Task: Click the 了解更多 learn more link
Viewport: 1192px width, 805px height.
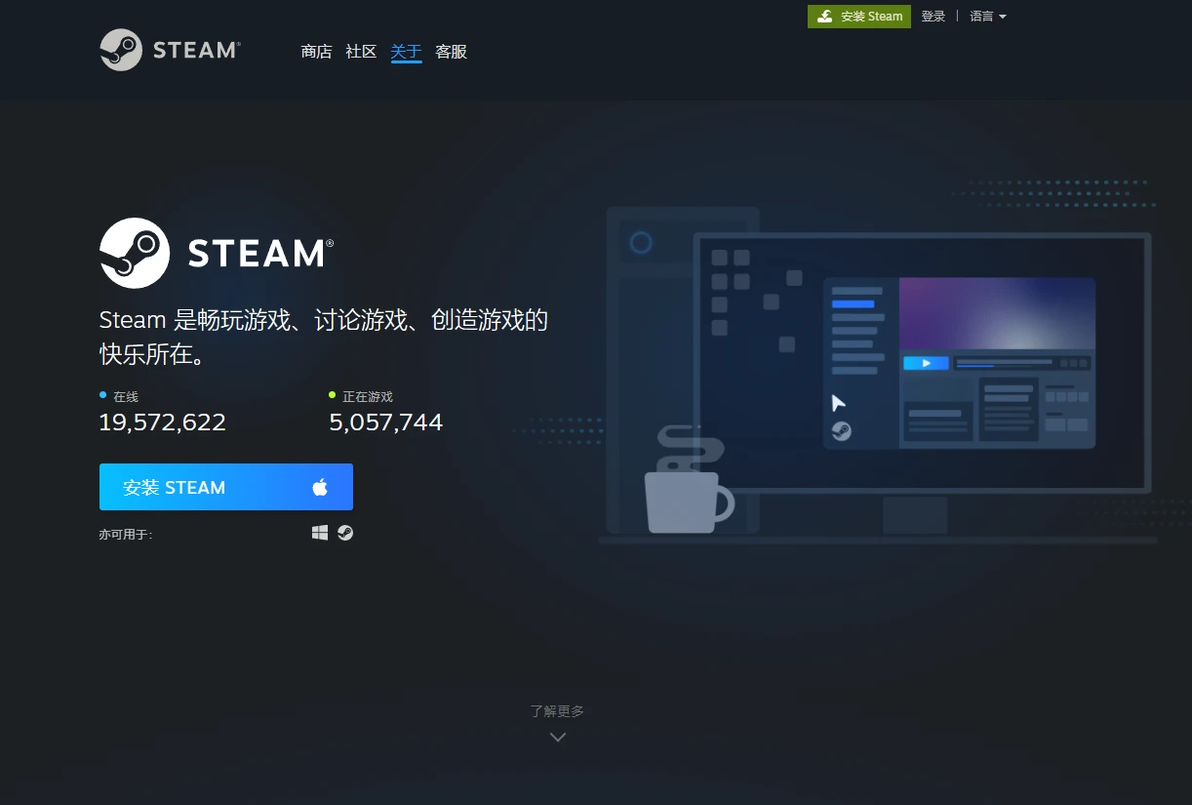Action: coord(557,711)
